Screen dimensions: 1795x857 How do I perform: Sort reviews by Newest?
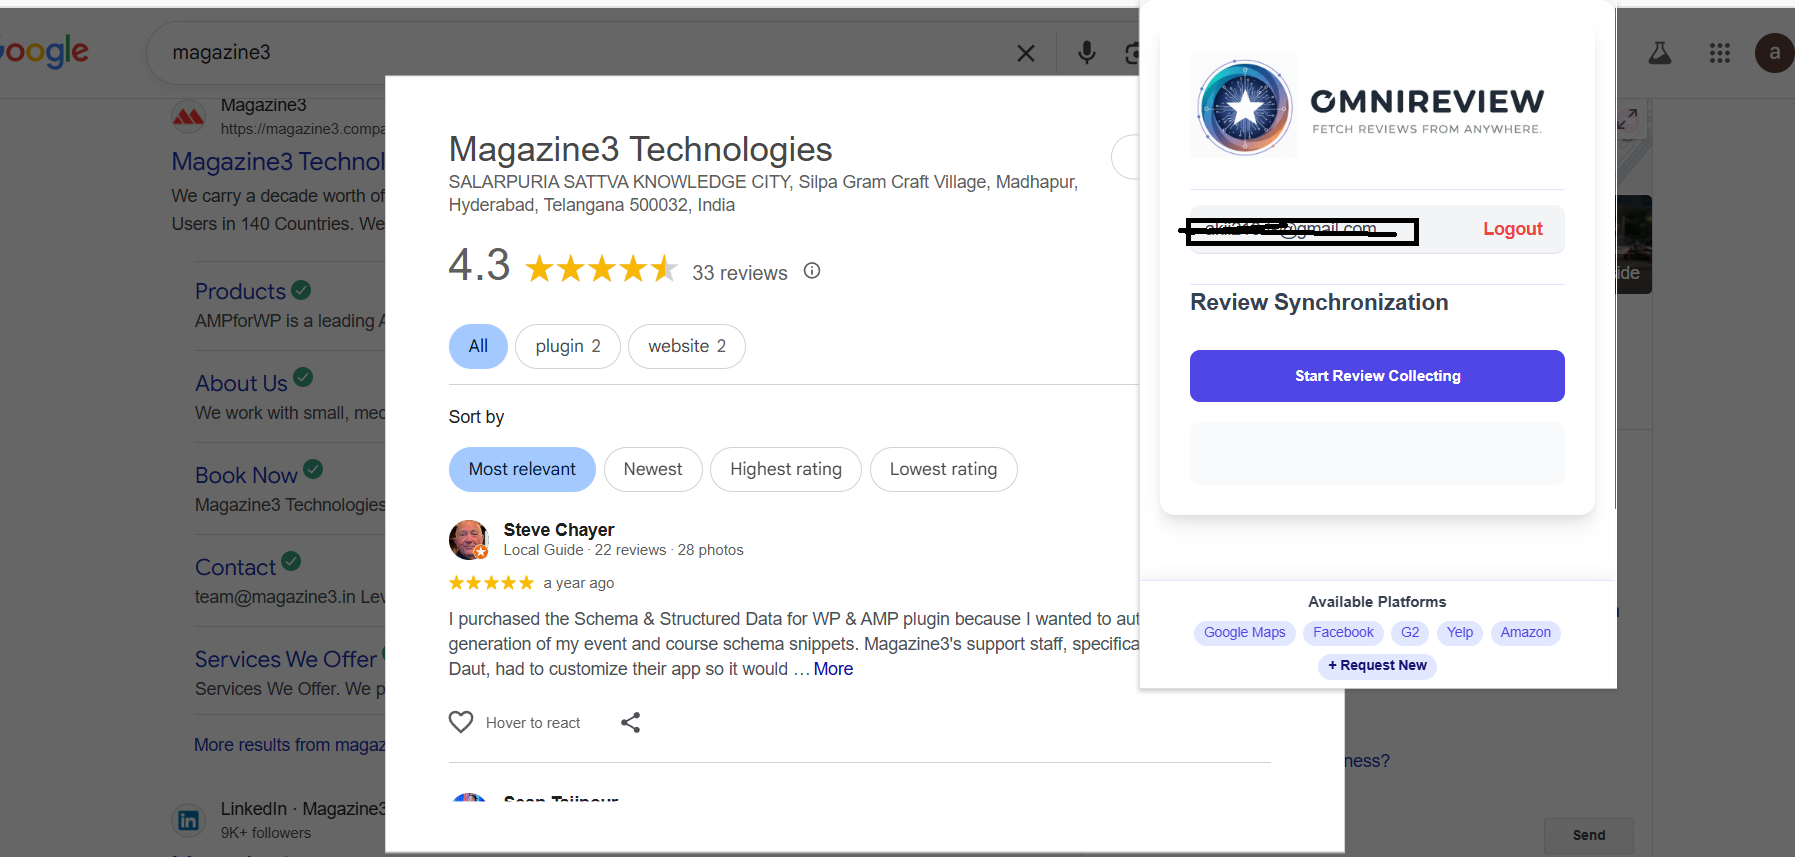pyautogui.click(x=652, y=469)
